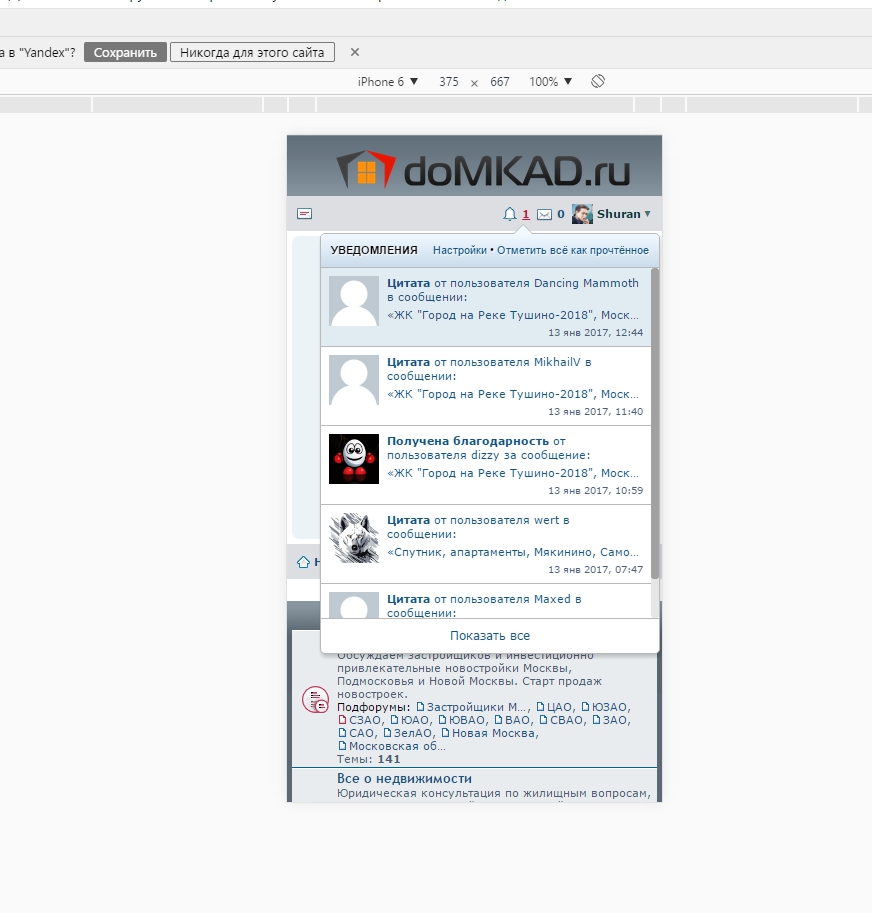This screenshot has width=872, height=913.
Task: Click dizzy's smiley avatar in notifications
Action: tap(354, 459)
